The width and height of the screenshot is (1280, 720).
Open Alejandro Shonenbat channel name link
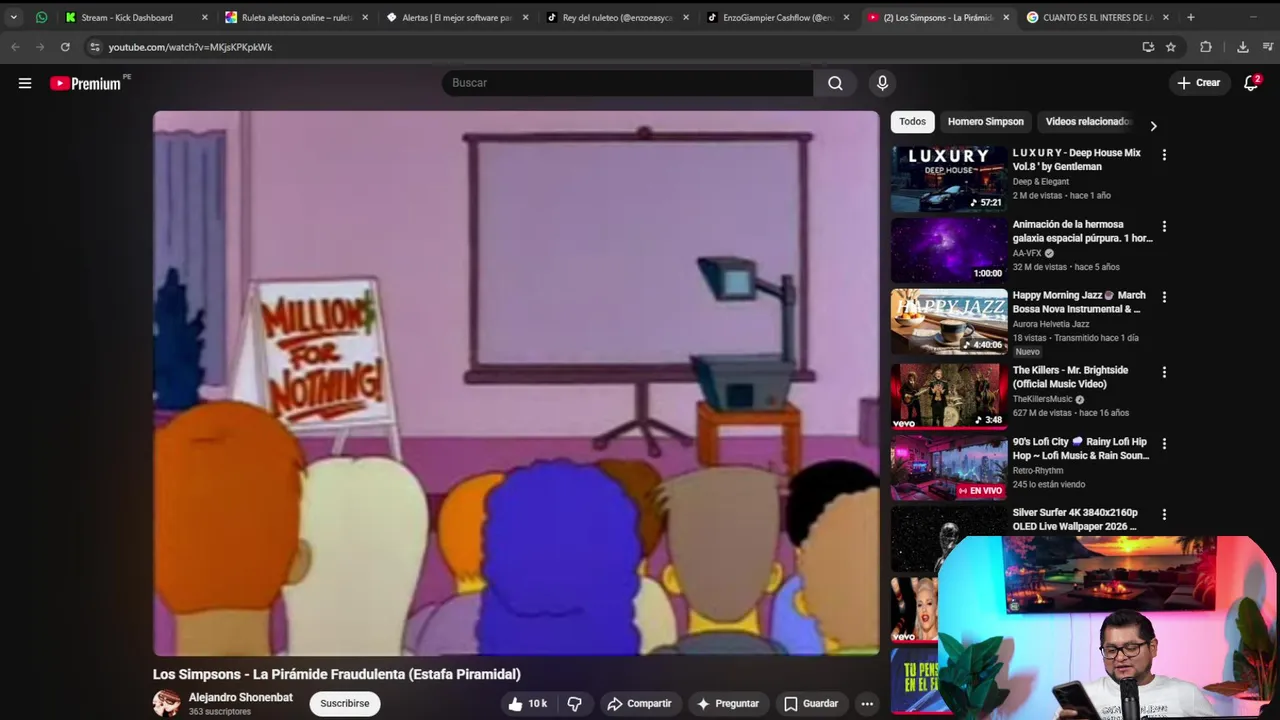241,697
